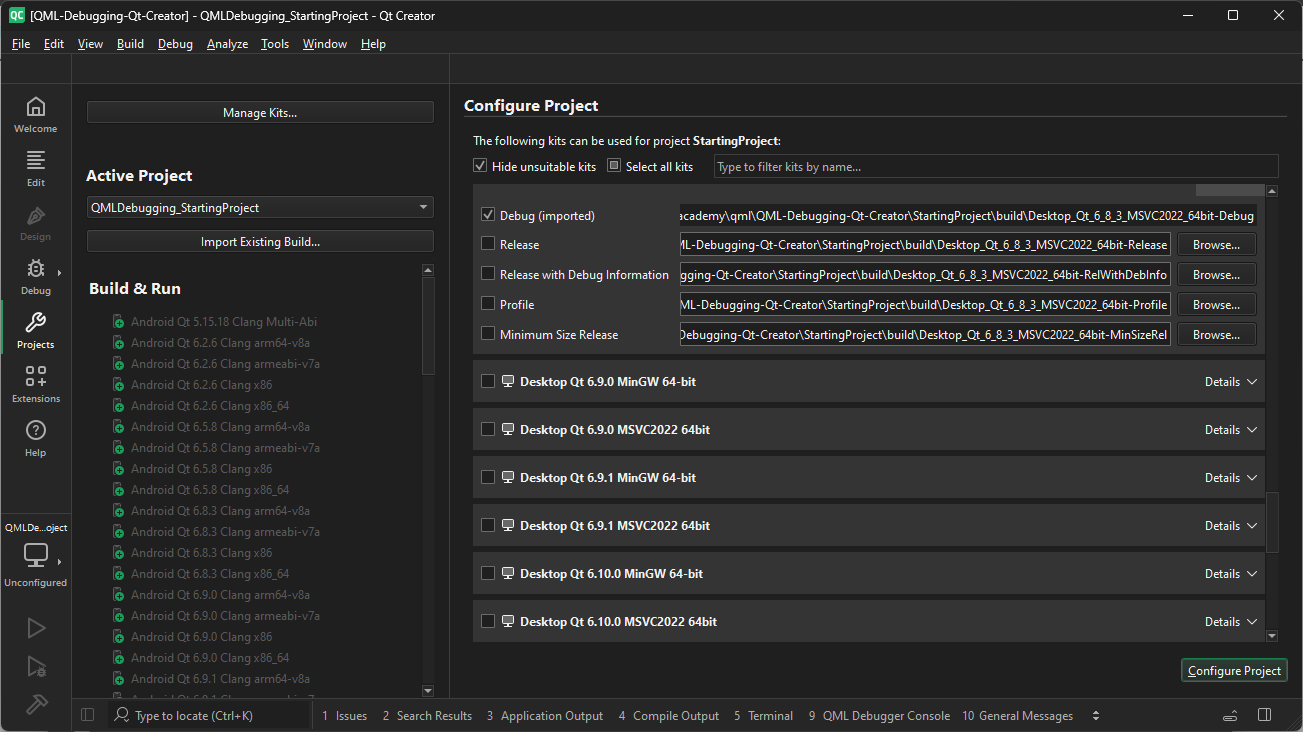
Task: Open the Build menu
Action: 130,43
